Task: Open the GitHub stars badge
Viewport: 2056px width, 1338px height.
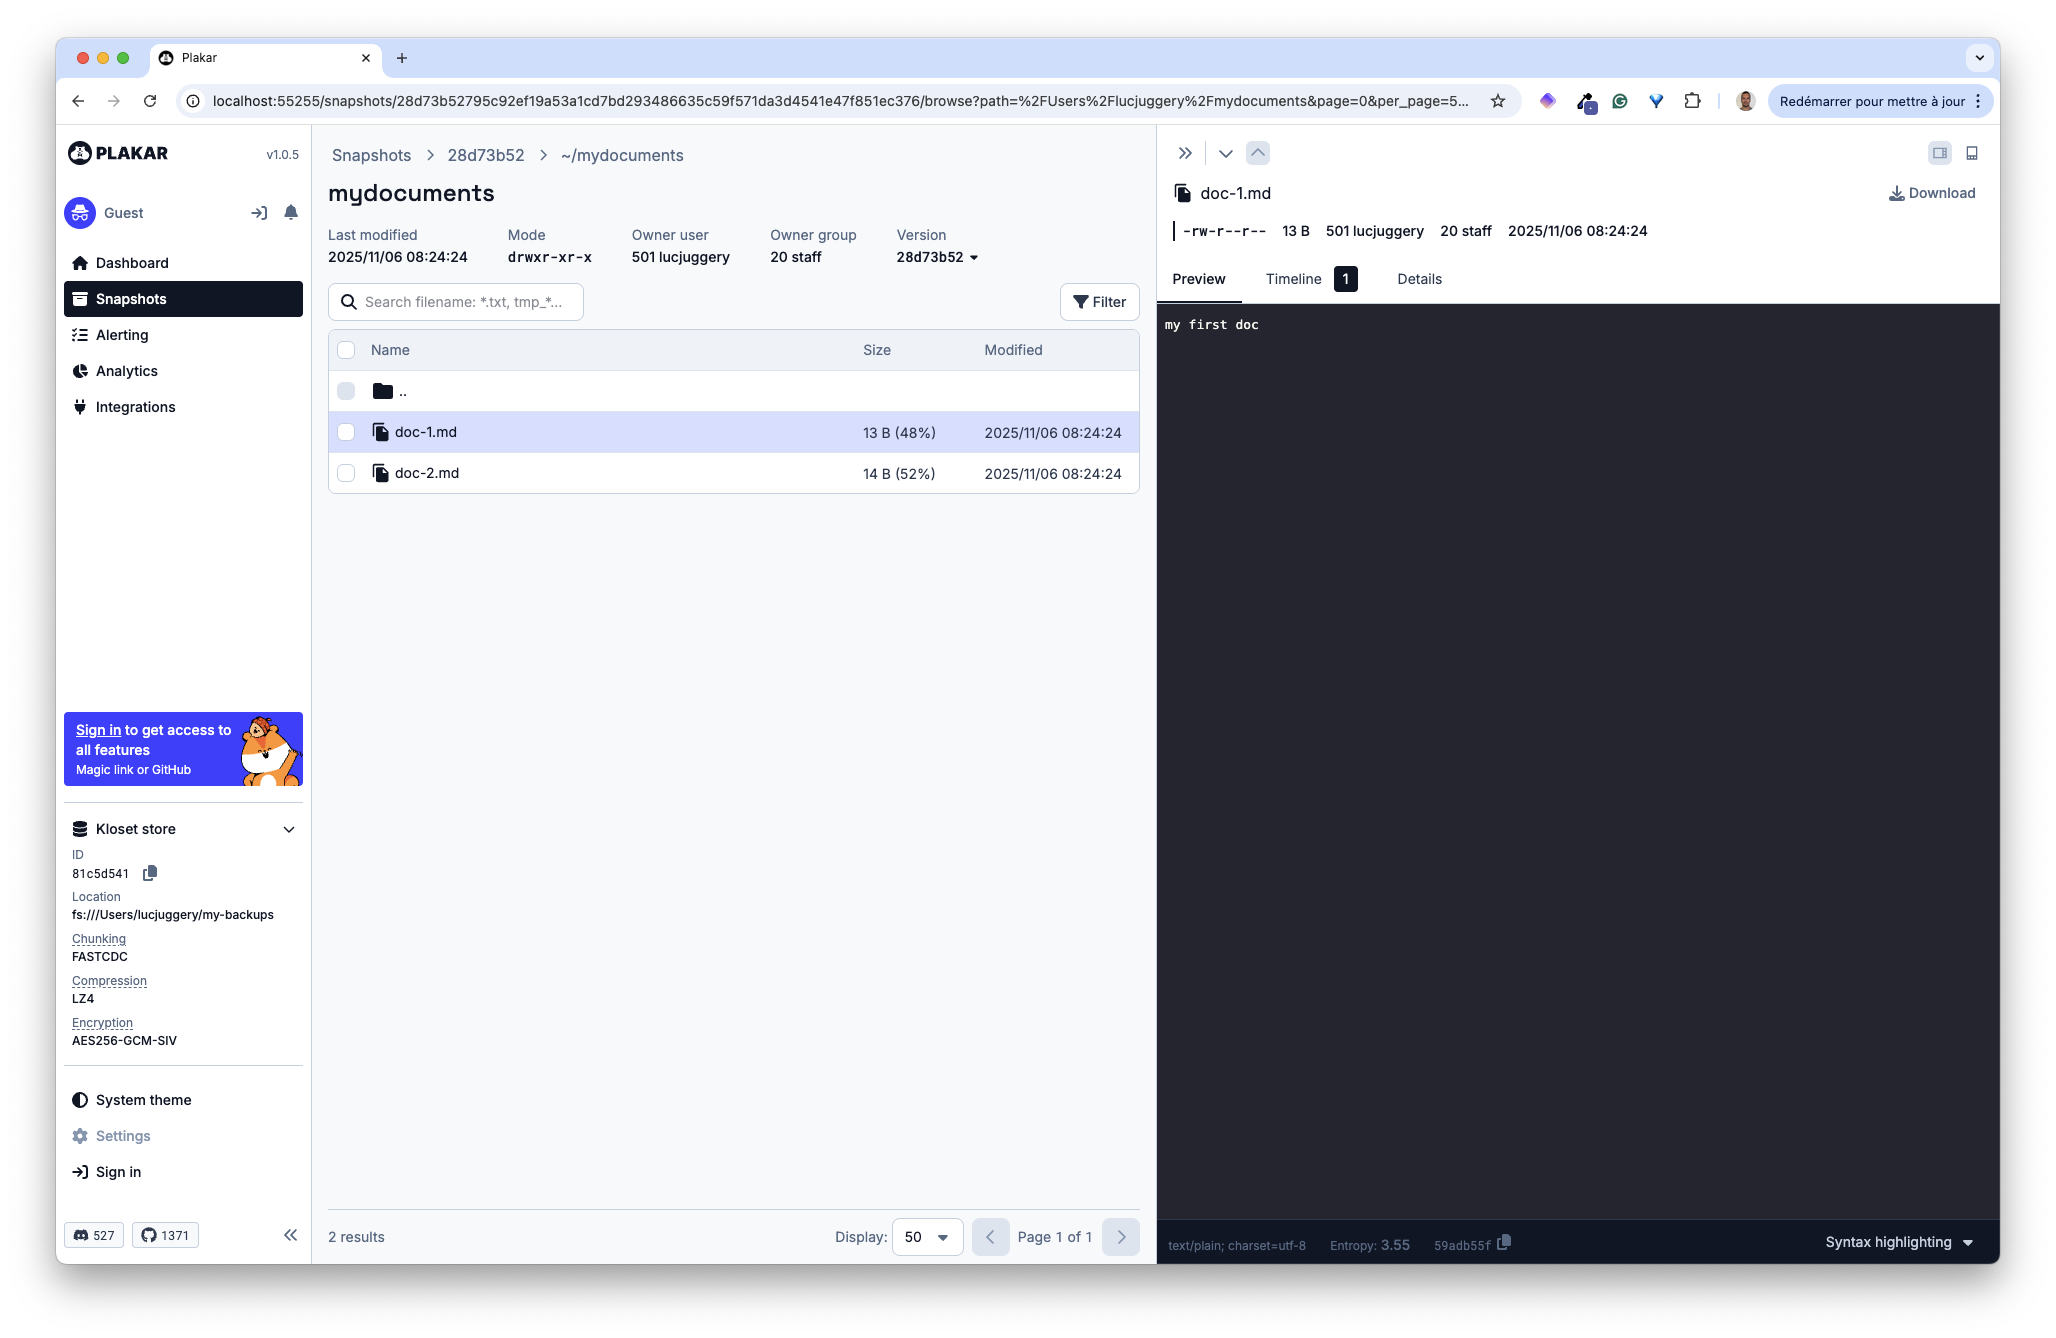Action: coord(165,1235)
